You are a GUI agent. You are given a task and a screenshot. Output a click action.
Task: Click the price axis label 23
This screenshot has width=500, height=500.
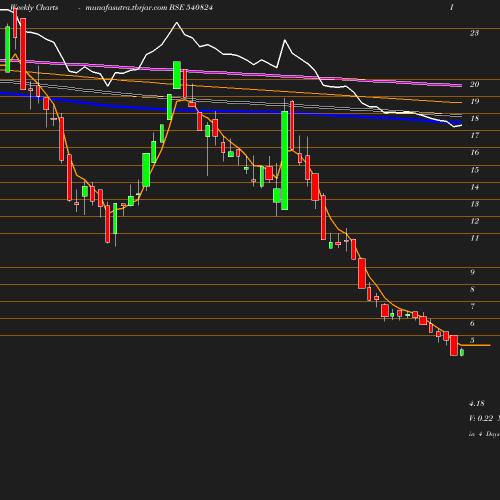pyautogui.click(x=474, y=33)
